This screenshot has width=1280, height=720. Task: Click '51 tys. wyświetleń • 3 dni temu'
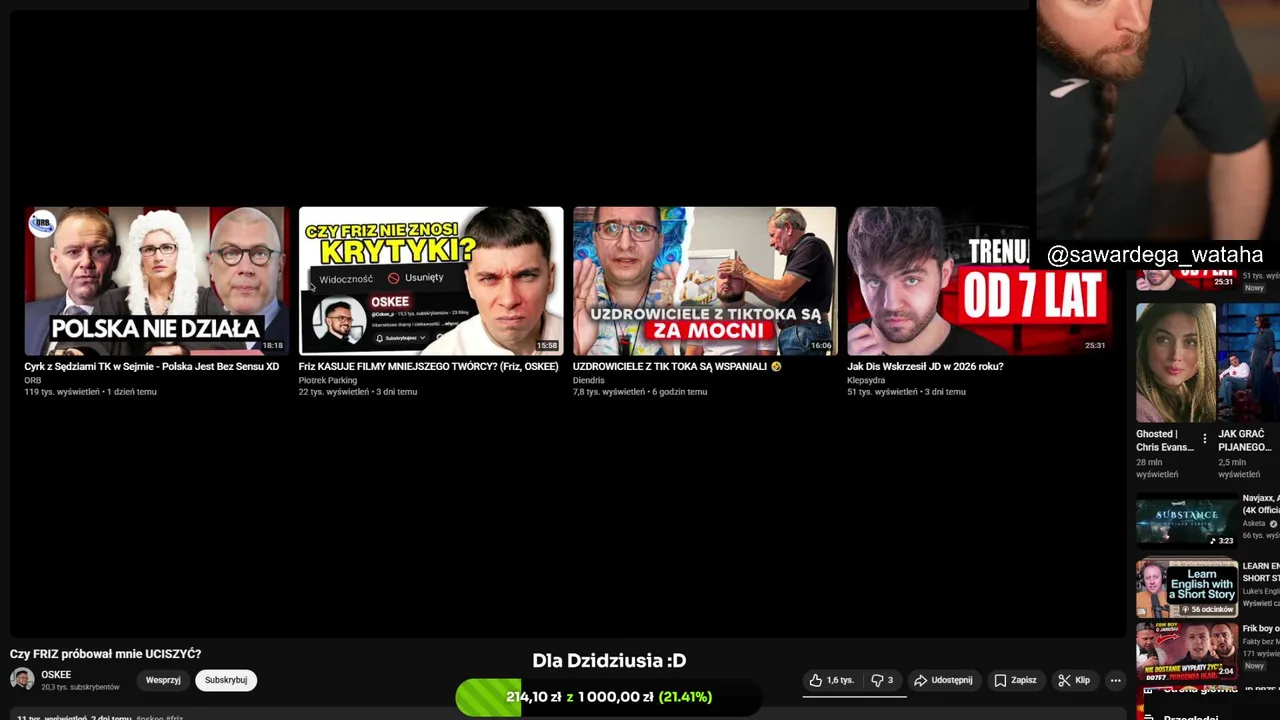pos(906,392)
